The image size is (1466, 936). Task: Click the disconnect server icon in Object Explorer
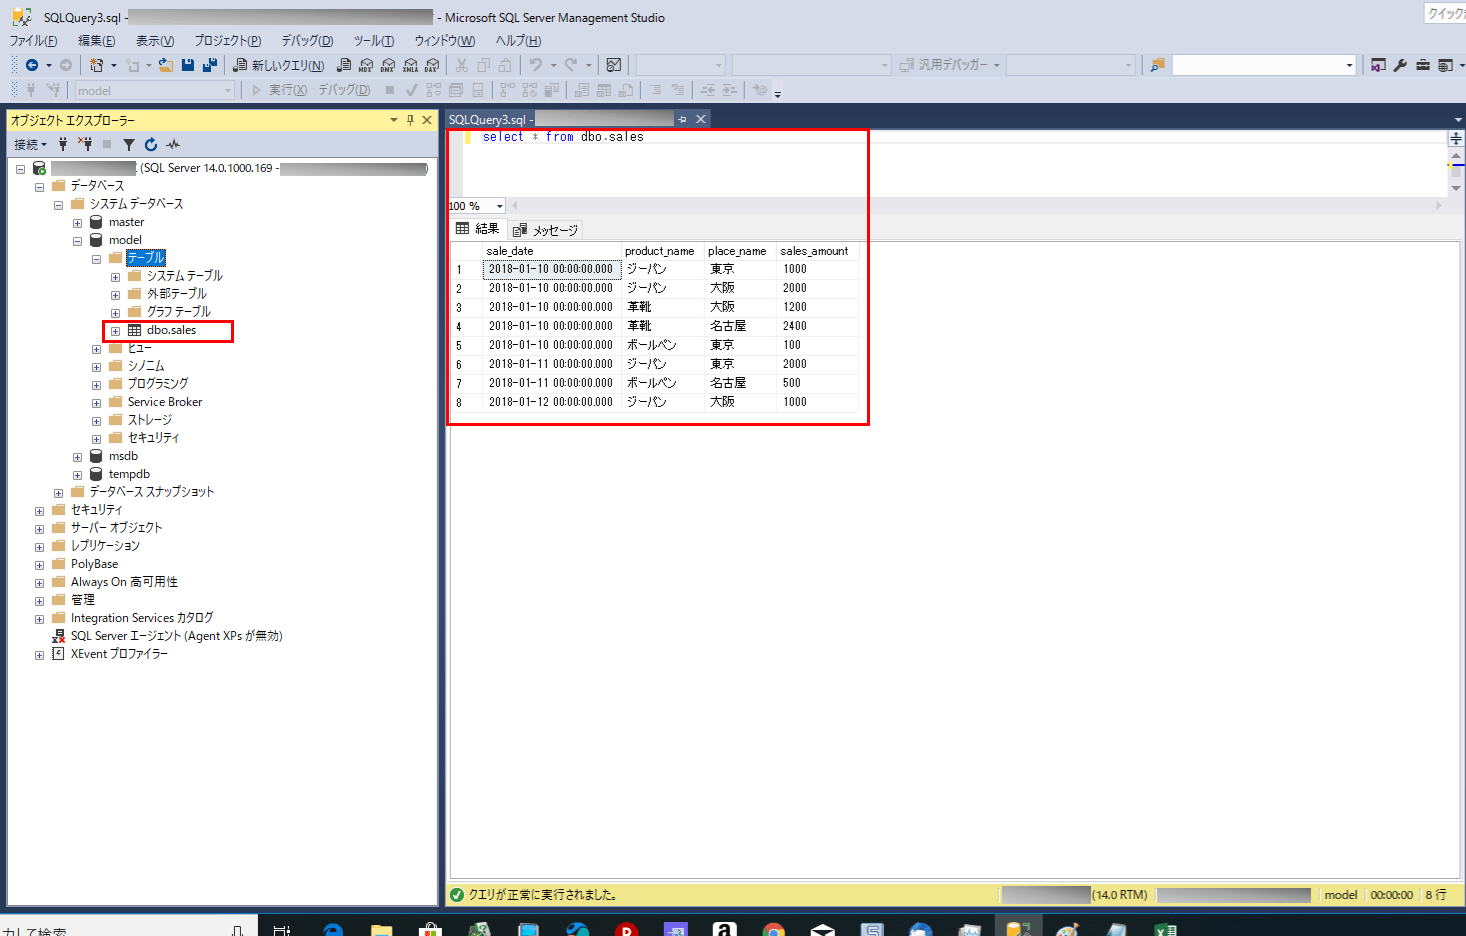85,145
